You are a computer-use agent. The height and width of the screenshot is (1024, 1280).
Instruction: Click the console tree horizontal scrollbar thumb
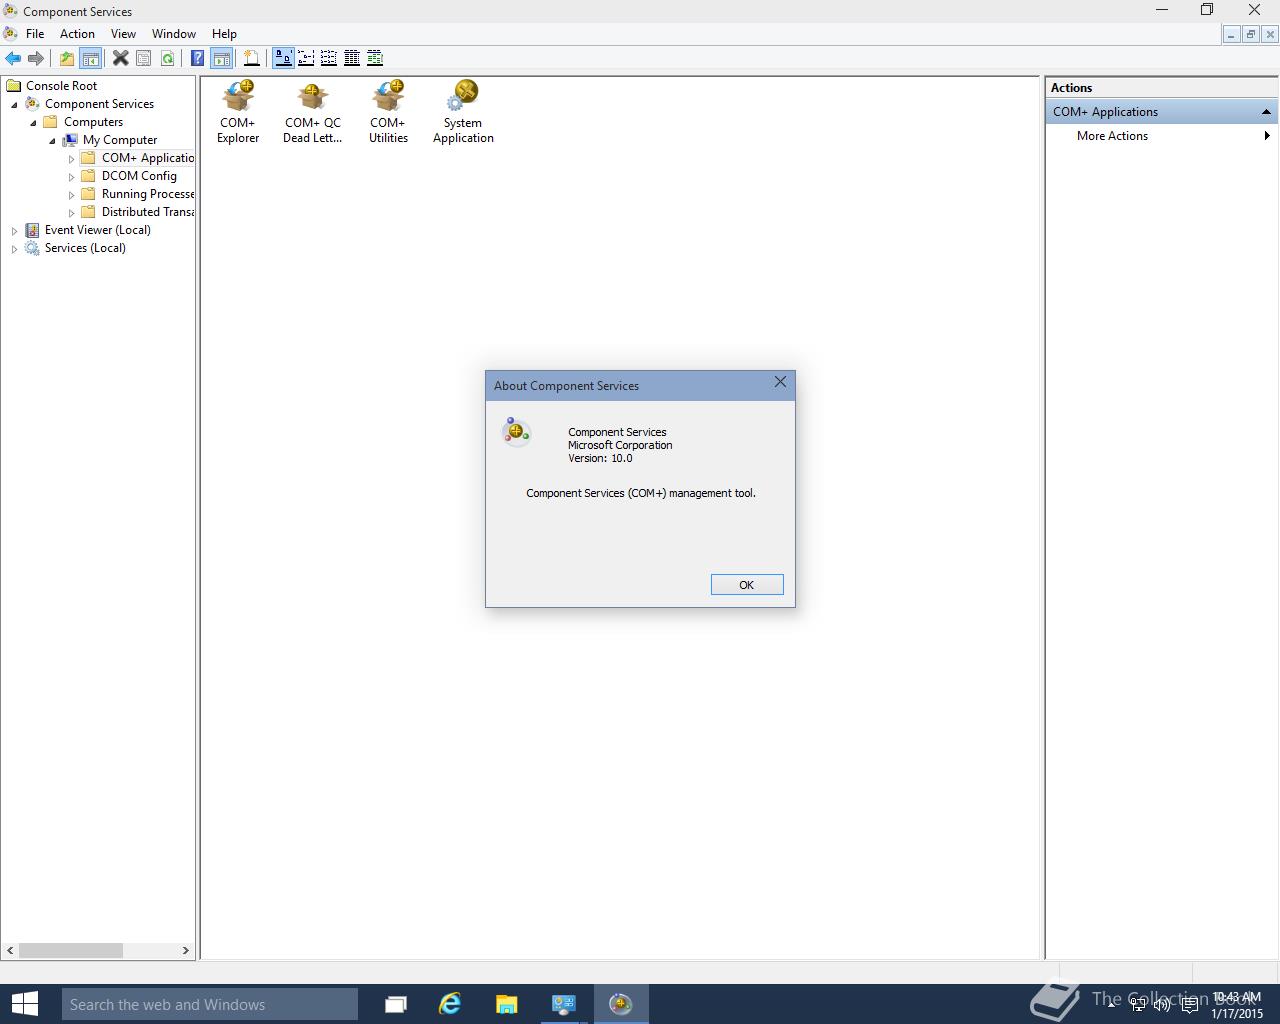(x=70, y=950)
